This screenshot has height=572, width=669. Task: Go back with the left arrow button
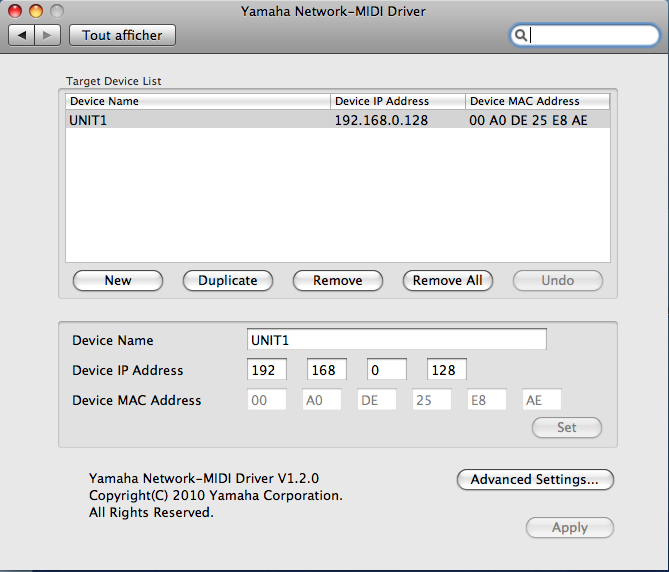coord(21,35)
